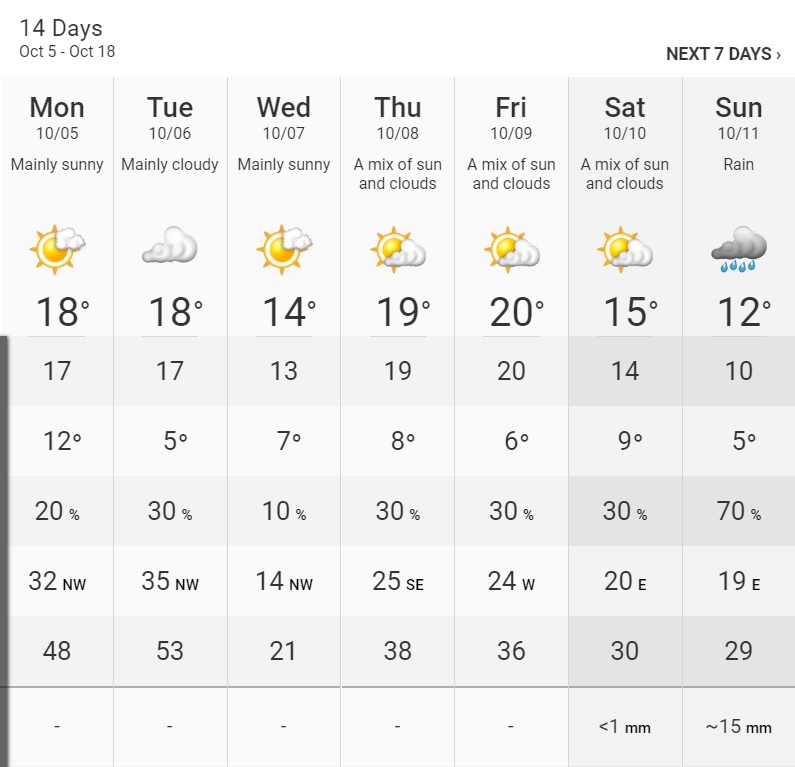Click Wednesday's sun weather icon
The width and height of the screenshot is (795, 767).
pos(284,249)
